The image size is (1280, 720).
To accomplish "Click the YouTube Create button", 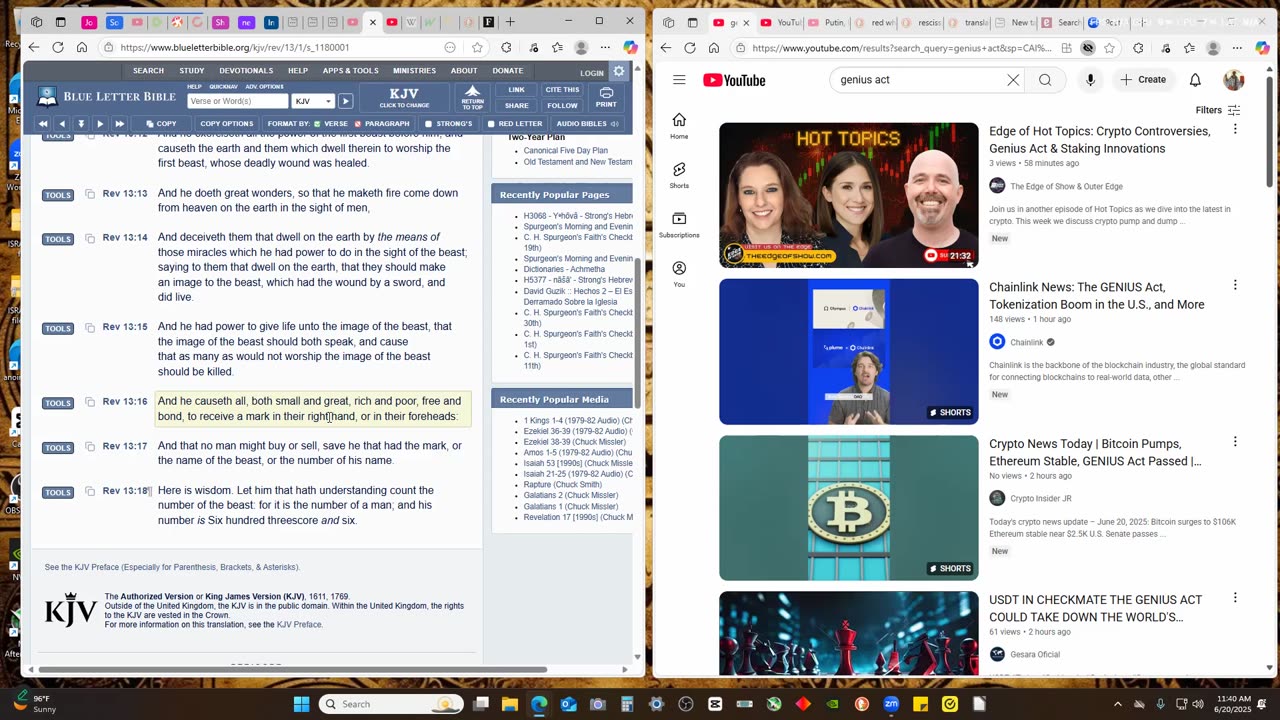I will (x=1143, y=80).
